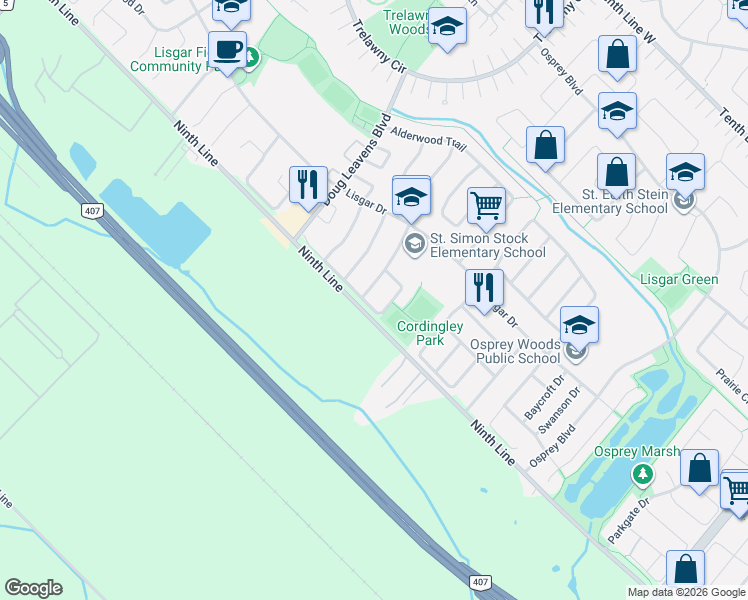The height and width of the screenshot is (600, 748).
Task: Click the cafe marker at Lisgar Fields Community Park
Action: point(228,52)
